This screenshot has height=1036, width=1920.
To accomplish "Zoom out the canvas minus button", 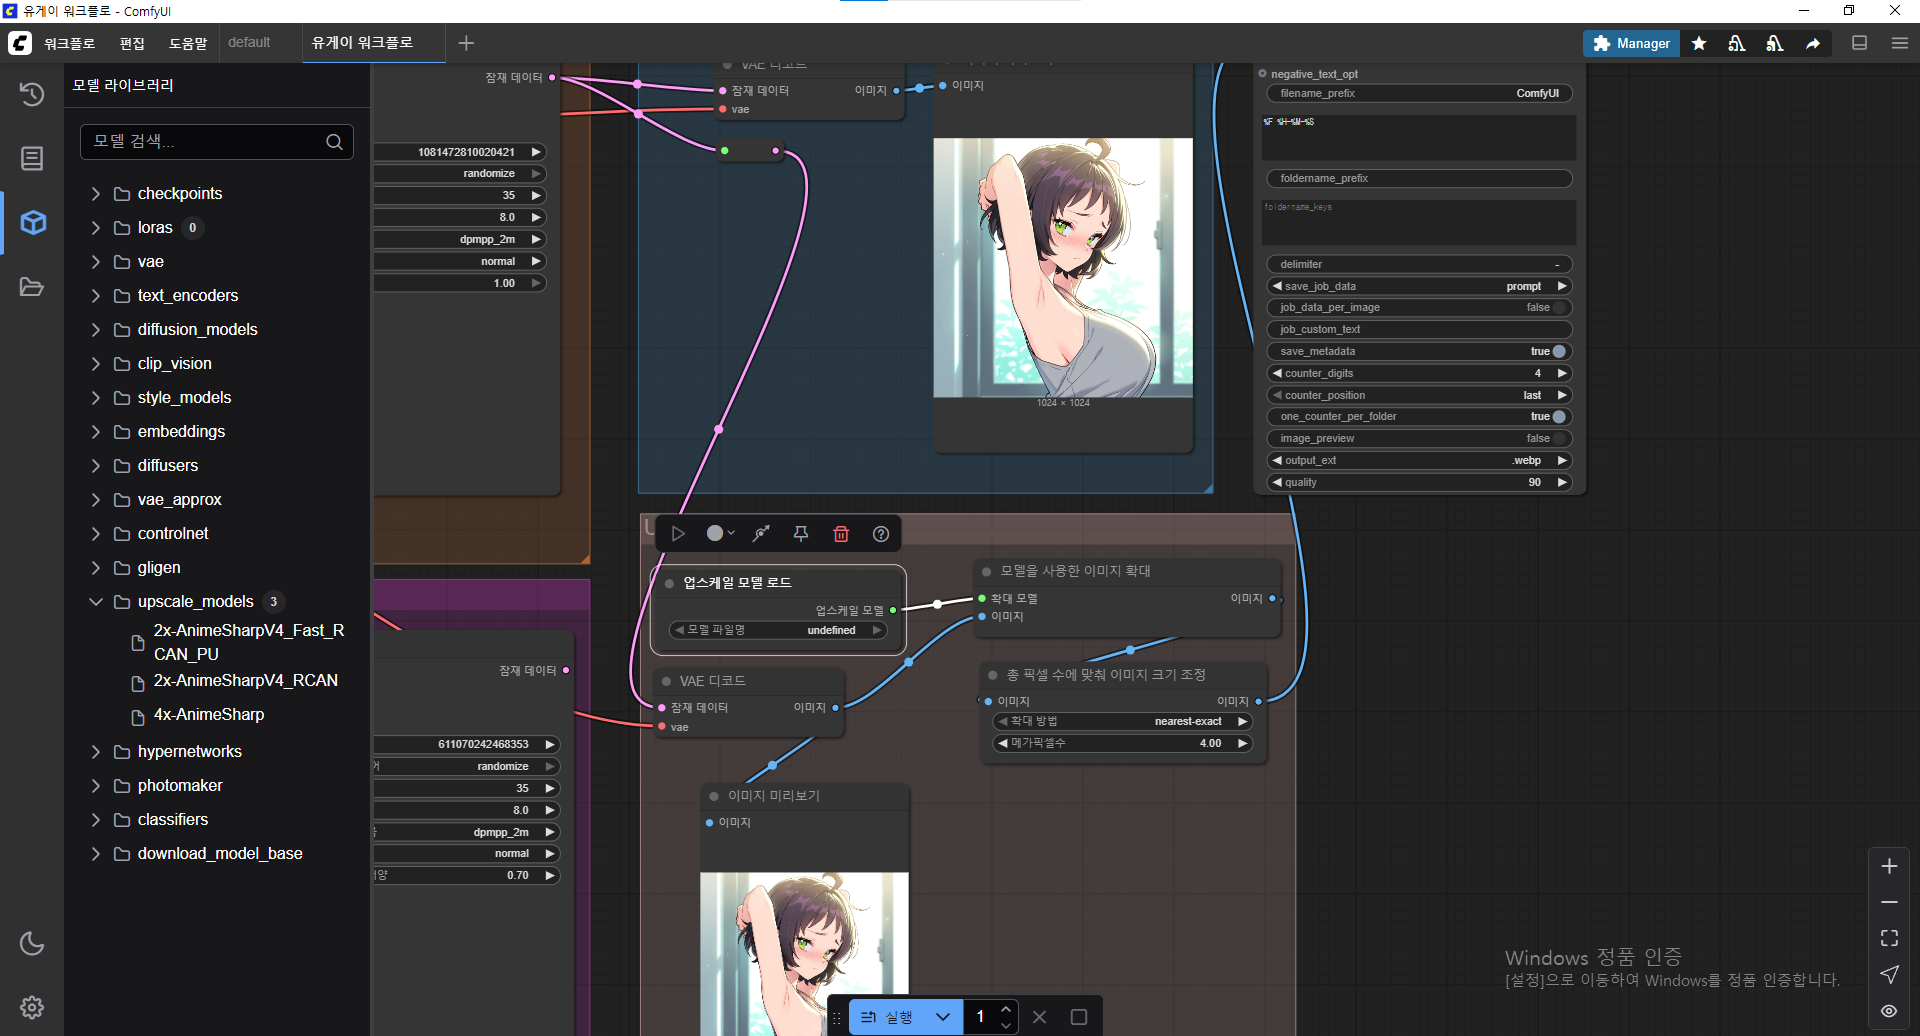I will pos(1889,902).
